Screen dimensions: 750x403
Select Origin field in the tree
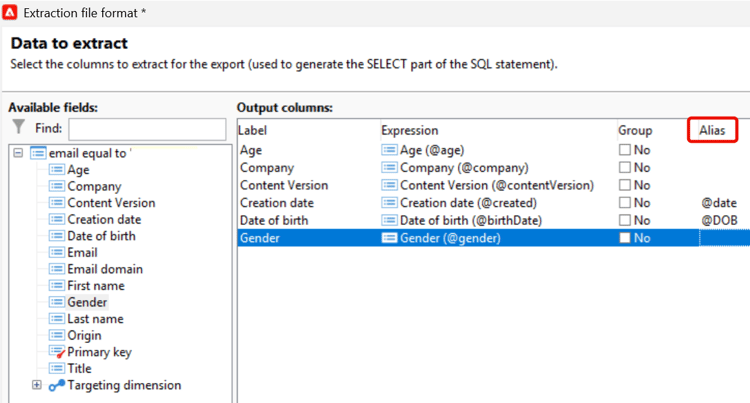tap(84, 336)
